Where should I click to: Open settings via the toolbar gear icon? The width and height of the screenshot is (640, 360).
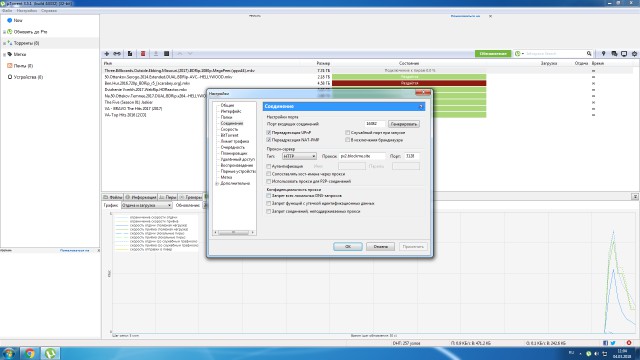[x=634, y=53]
